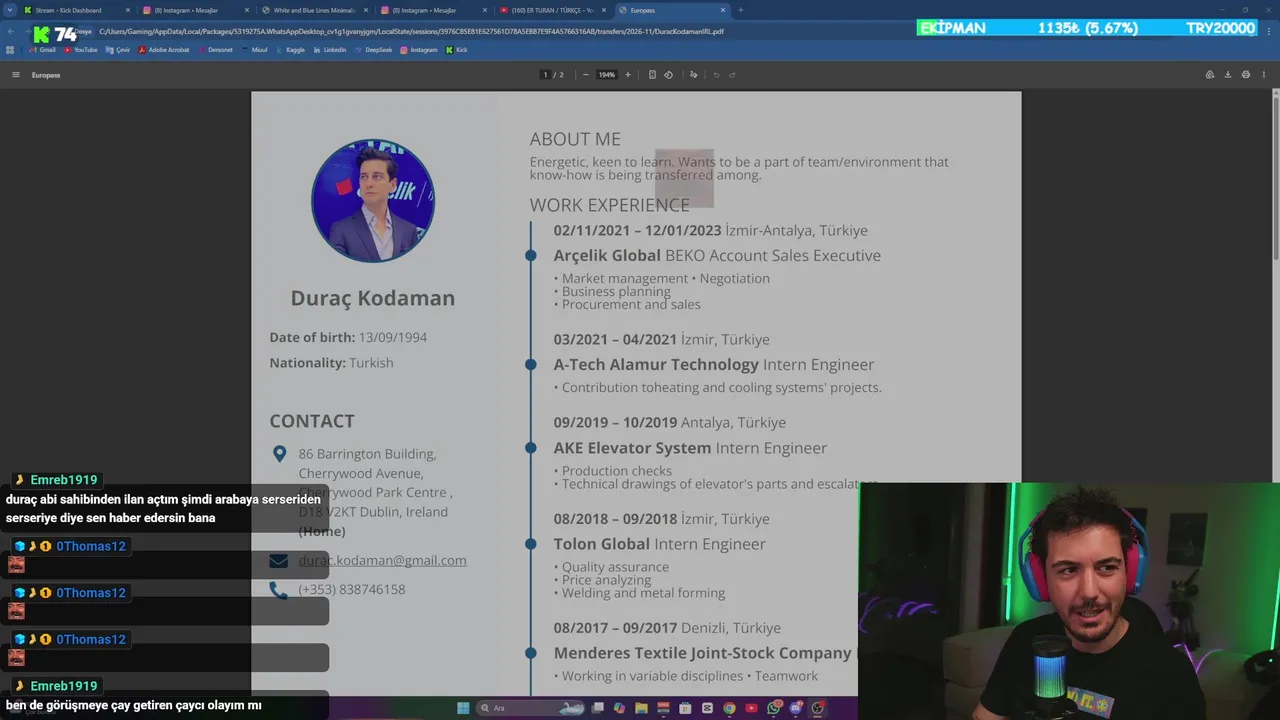Image resolution: width=1280 pixels, height=720 pixels.
Task: Open Discord from the taskbar
Action: pos(795,708)
